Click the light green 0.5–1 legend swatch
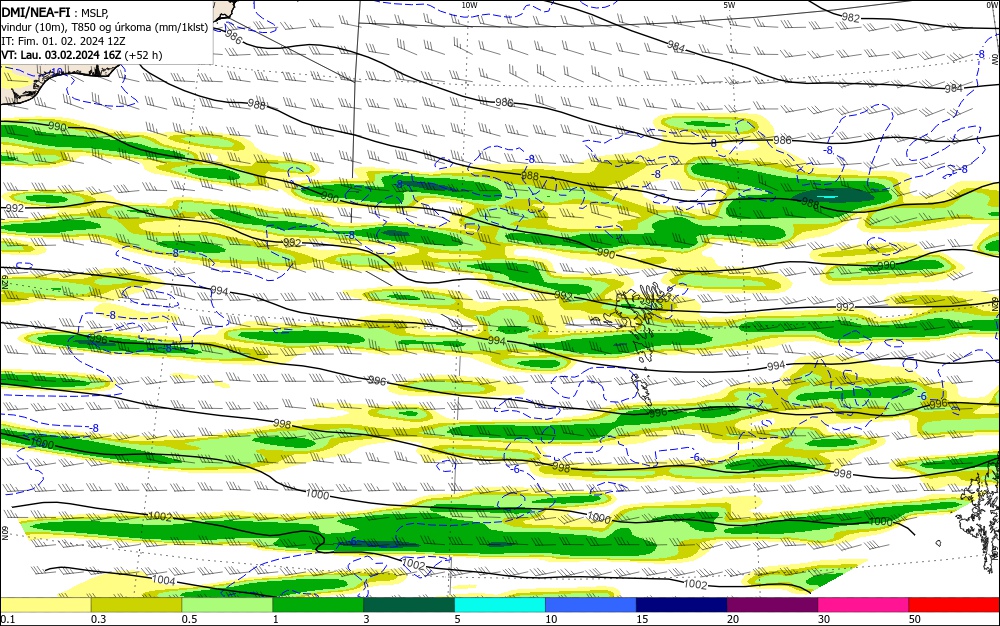1000x626 pixels. point(227,605)
